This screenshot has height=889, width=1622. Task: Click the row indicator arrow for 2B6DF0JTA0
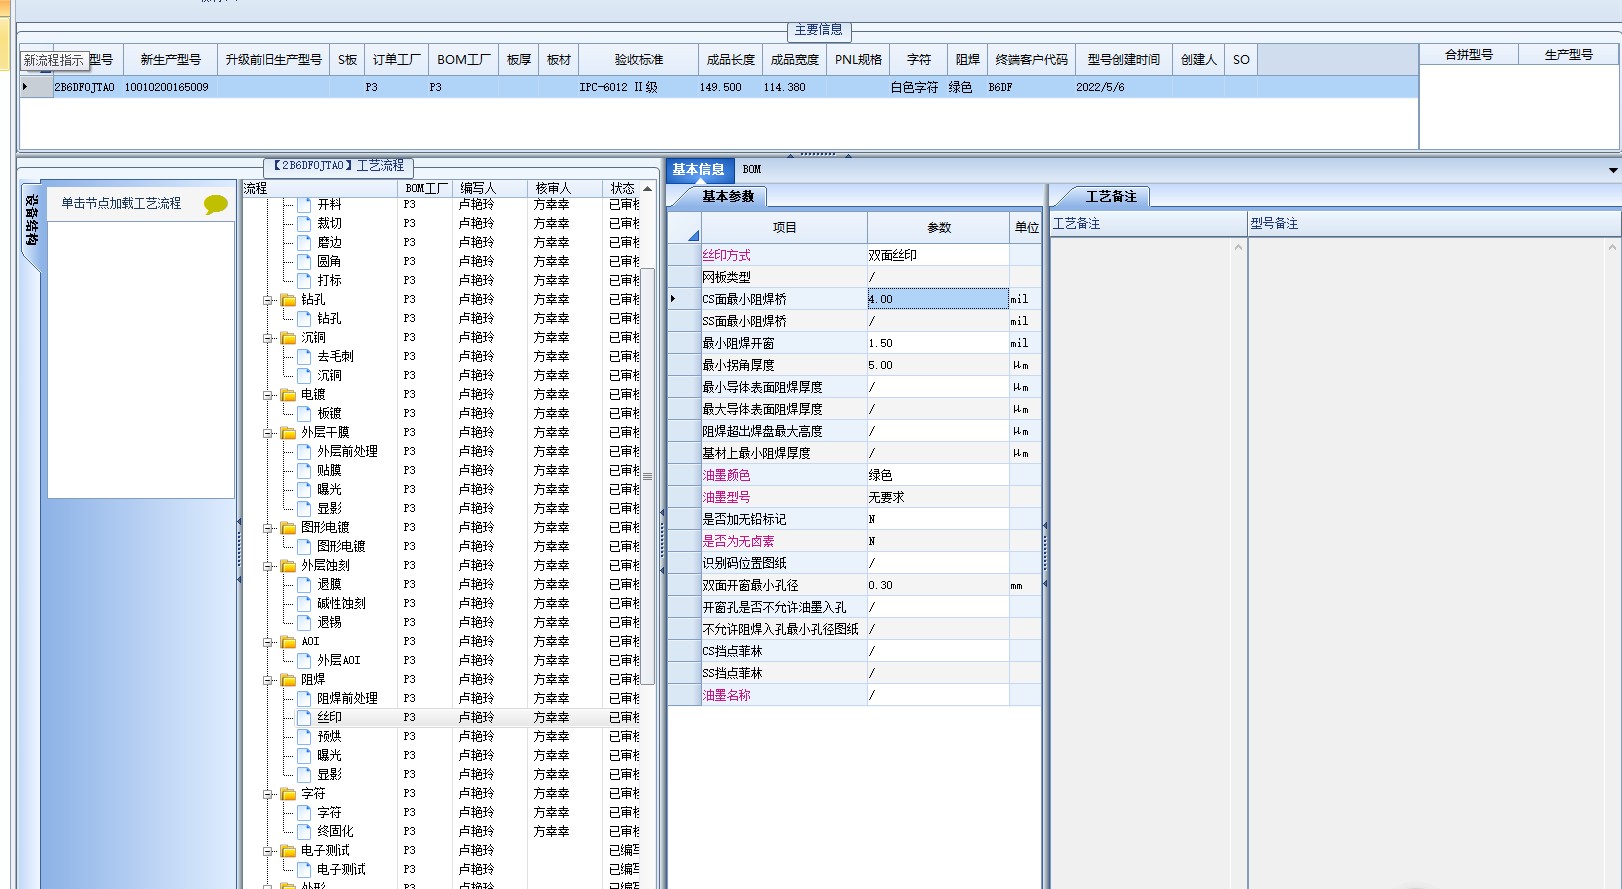point(26,87)
